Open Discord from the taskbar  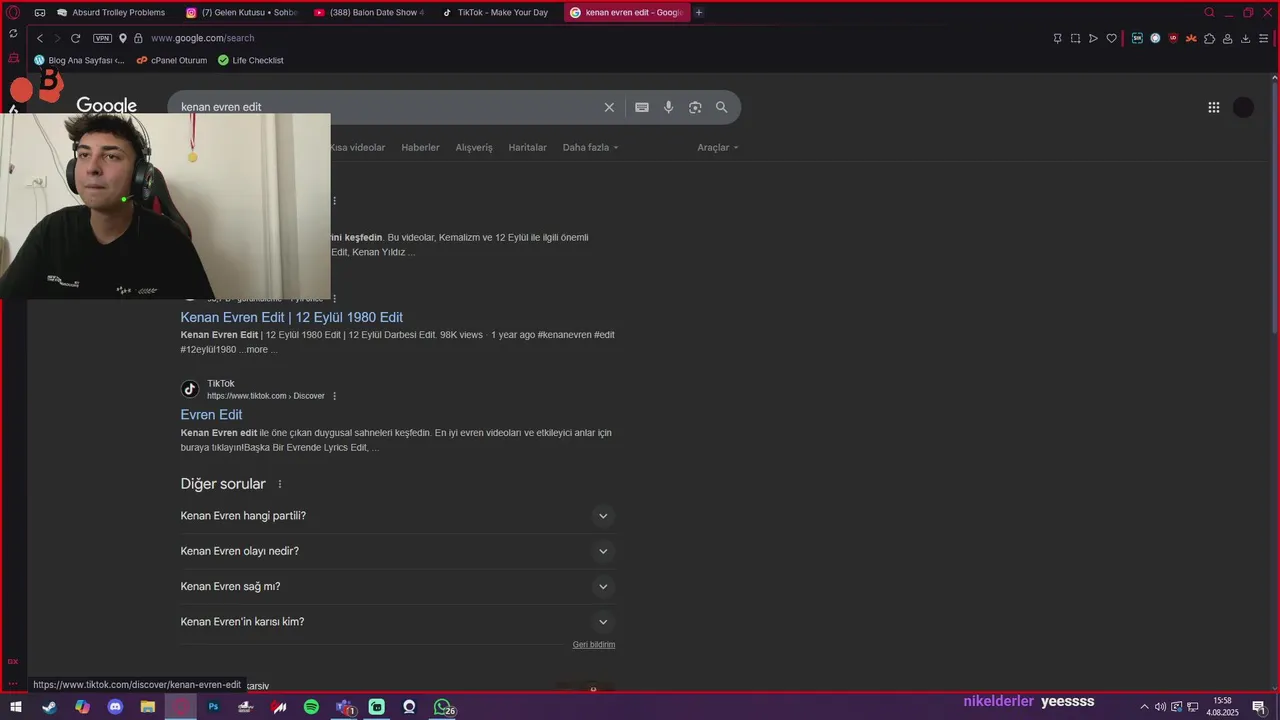(x=115, y=707)
